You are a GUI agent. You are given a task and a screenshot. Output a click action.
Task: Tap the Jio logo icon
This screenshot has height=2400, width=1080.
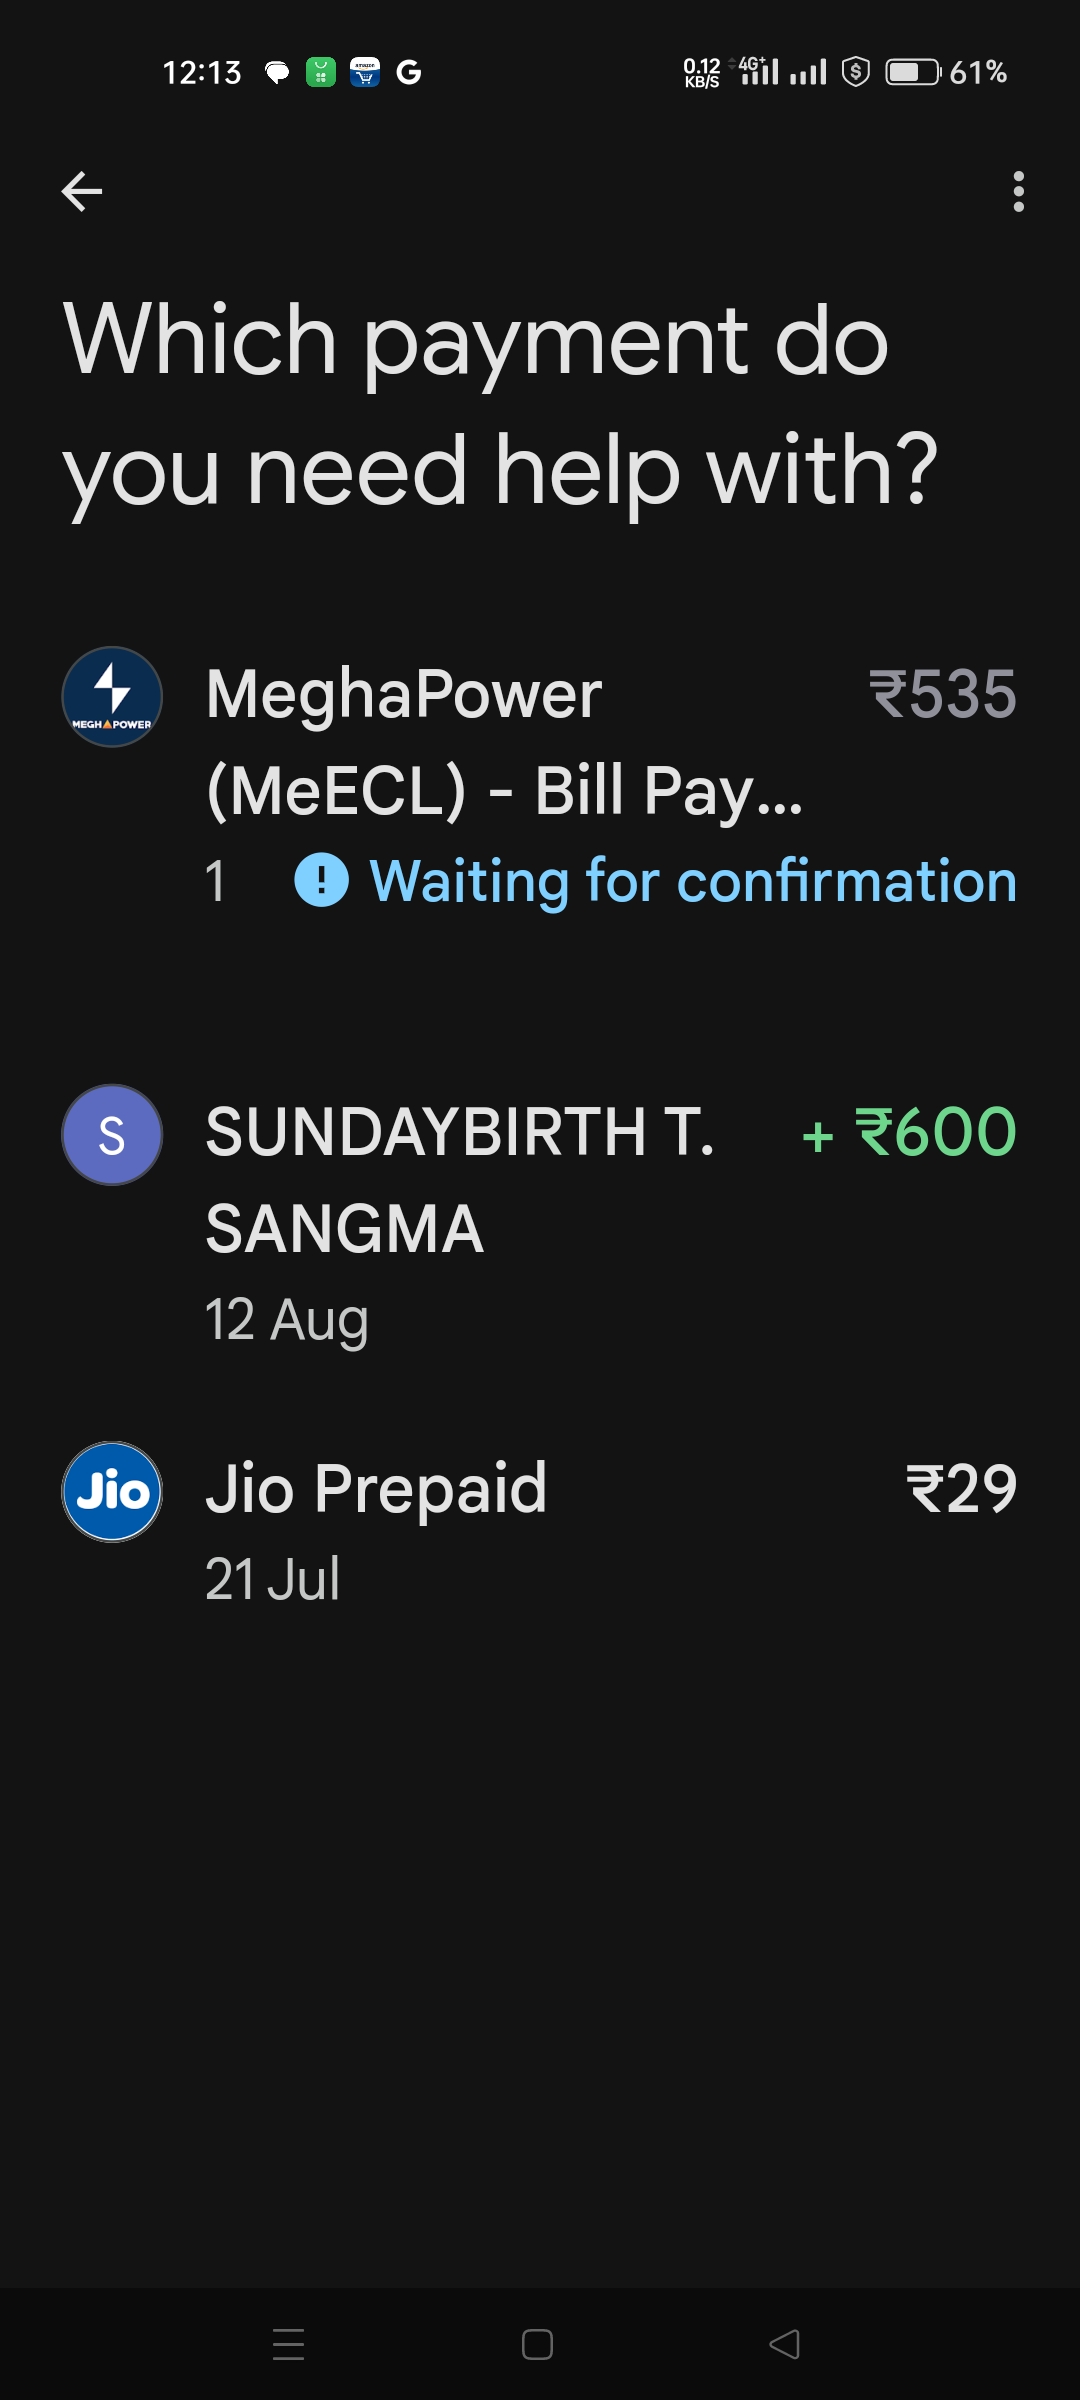click(112, 1491)
